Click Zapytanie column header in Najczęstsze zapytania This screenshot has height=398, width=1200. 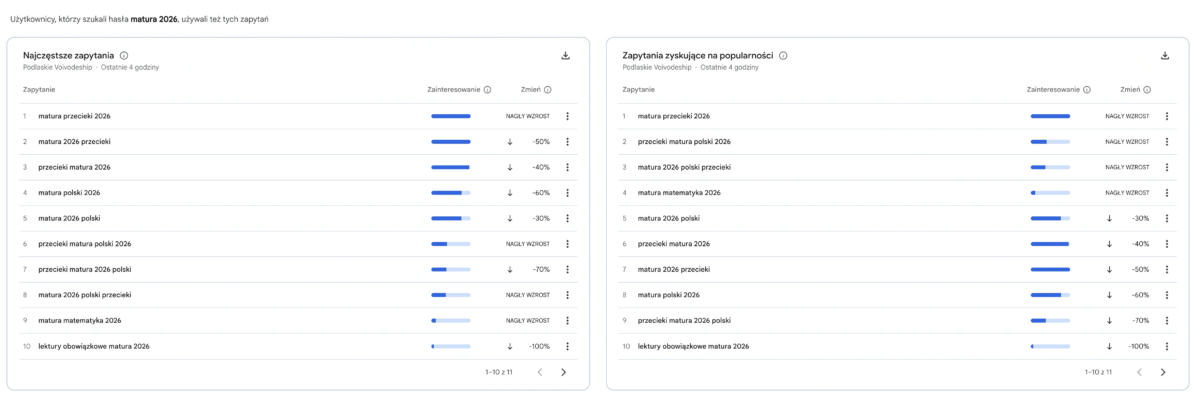[39, 90]
